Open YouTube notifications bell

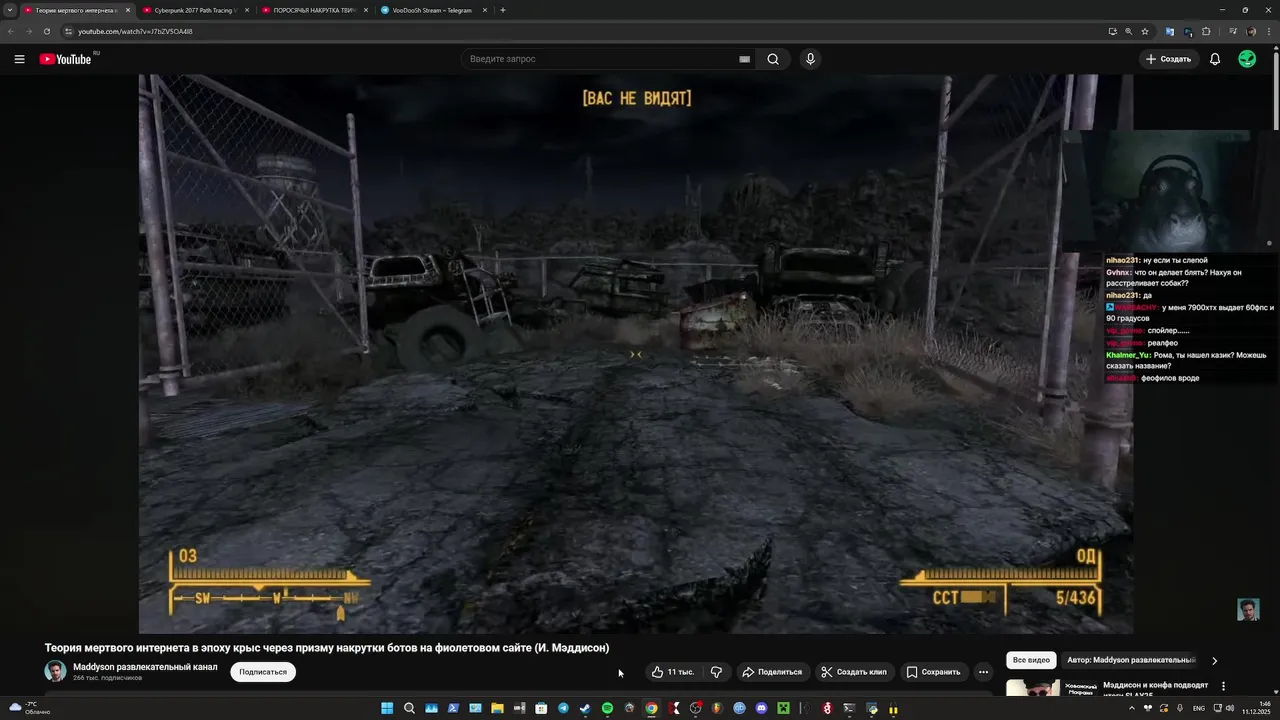click(x=1215, y=59)
